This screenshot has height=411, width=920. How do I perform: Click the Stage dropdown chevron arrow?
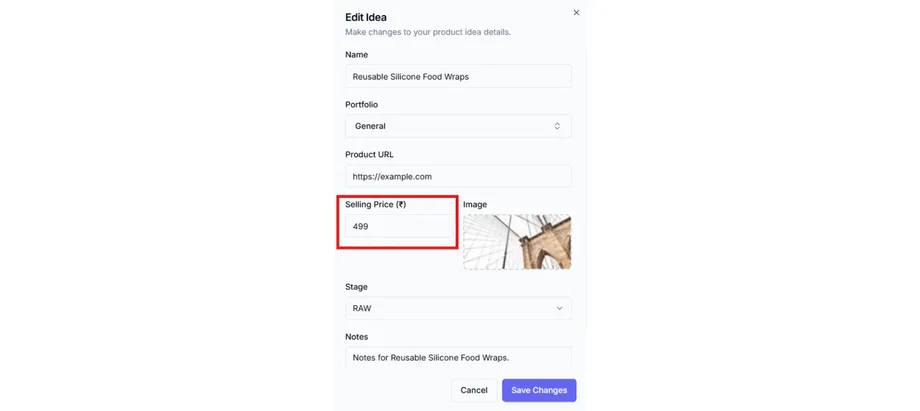point(560,309)
